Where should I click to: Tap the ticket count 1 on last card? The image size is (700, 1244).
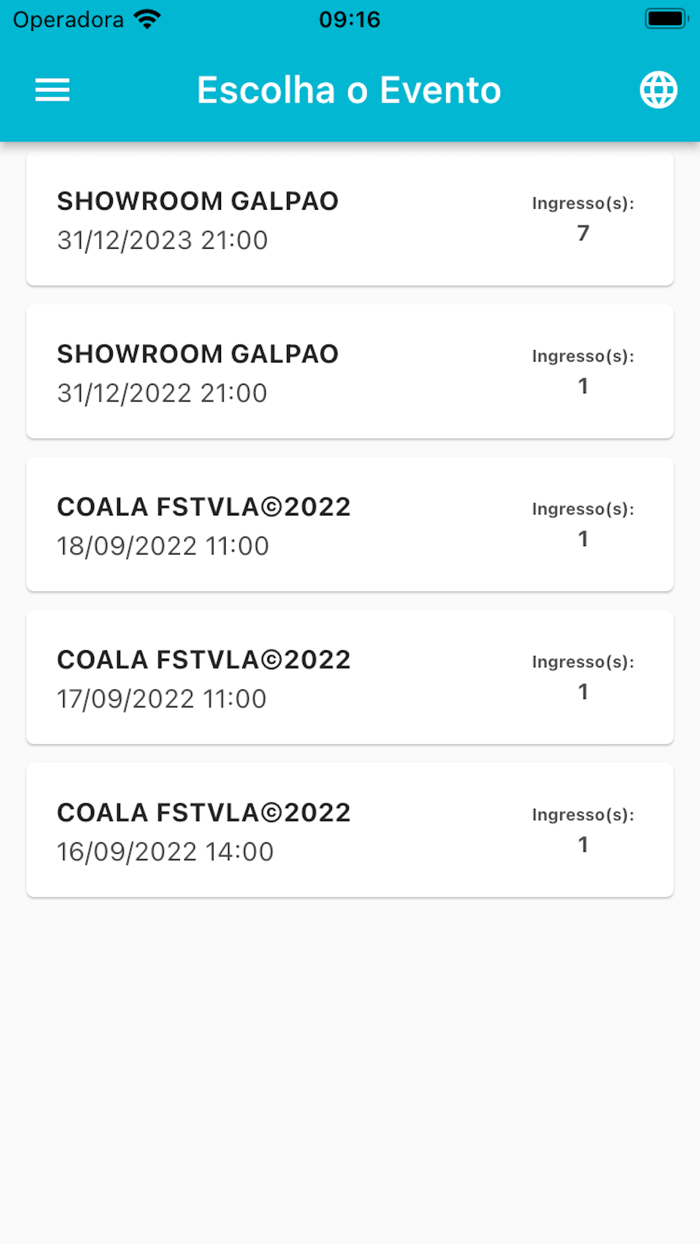tap(583, 844)
